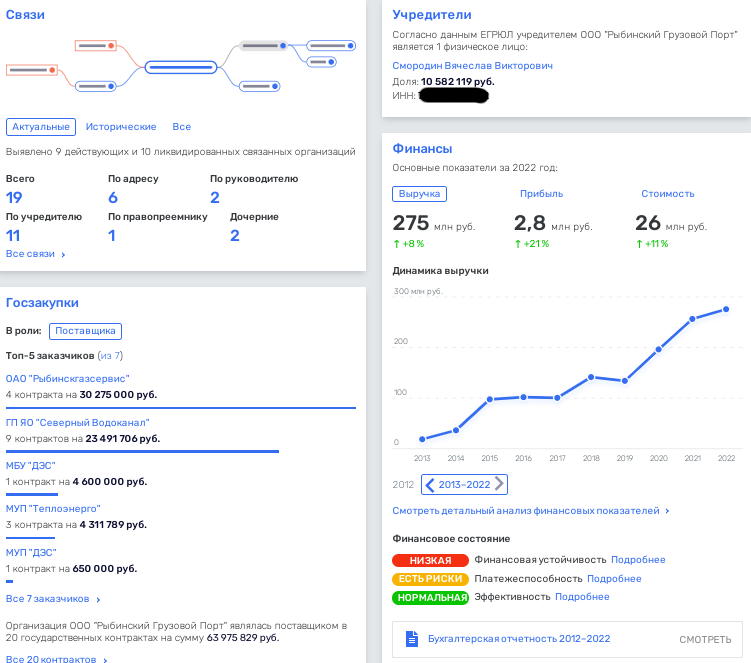This screenshot has height=663, width=751.
Task: Select the Прибыль finance tab
Action: [x=541, y=194]
